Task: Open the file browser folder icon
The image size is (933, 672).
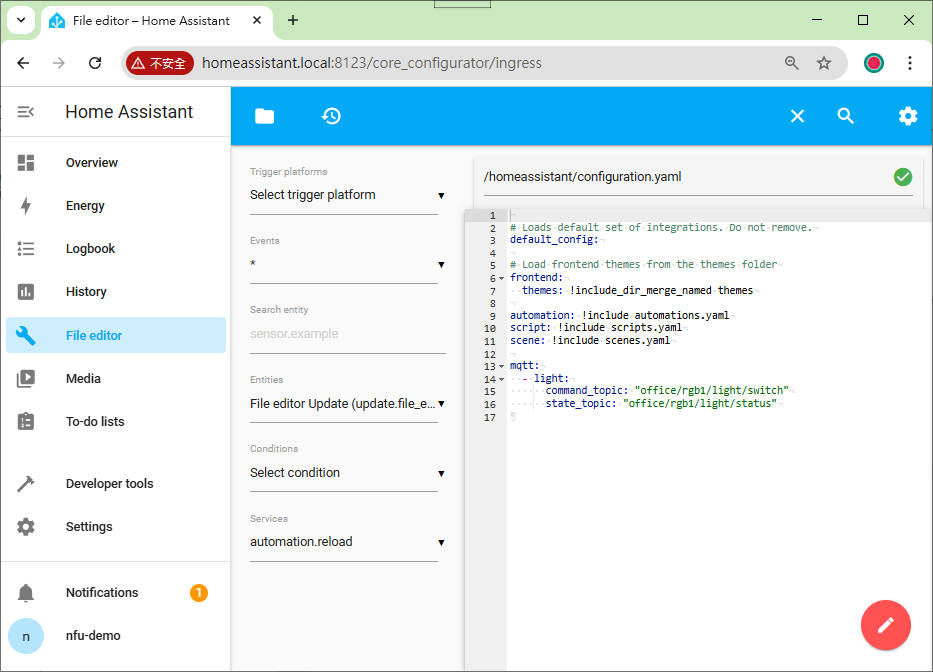Action: click(264, 116)
